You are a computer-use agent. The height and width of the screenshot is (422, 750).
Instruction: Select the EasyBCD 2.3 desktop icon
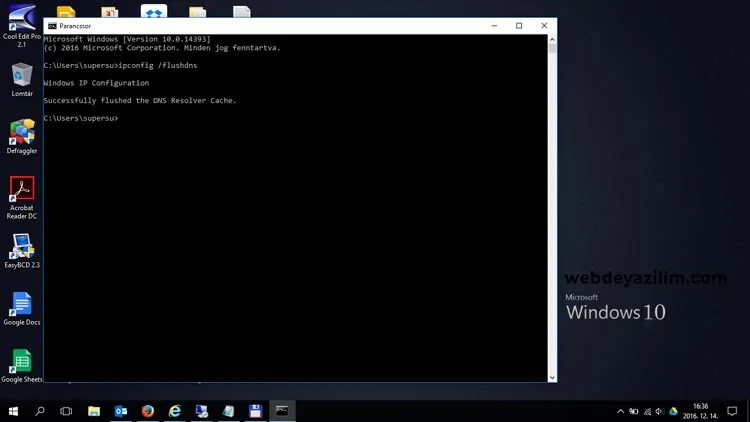click(22, 251)
